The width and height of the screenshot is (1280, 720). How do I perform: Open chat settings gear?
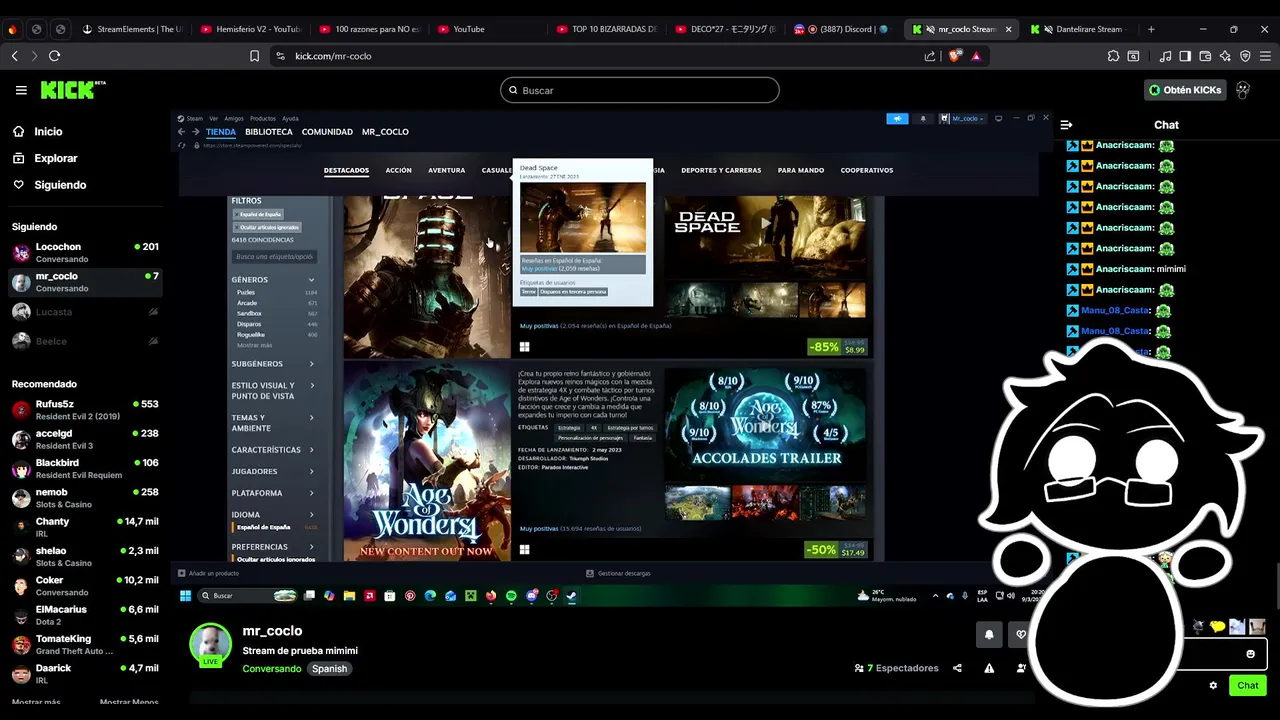point(1213,685)
